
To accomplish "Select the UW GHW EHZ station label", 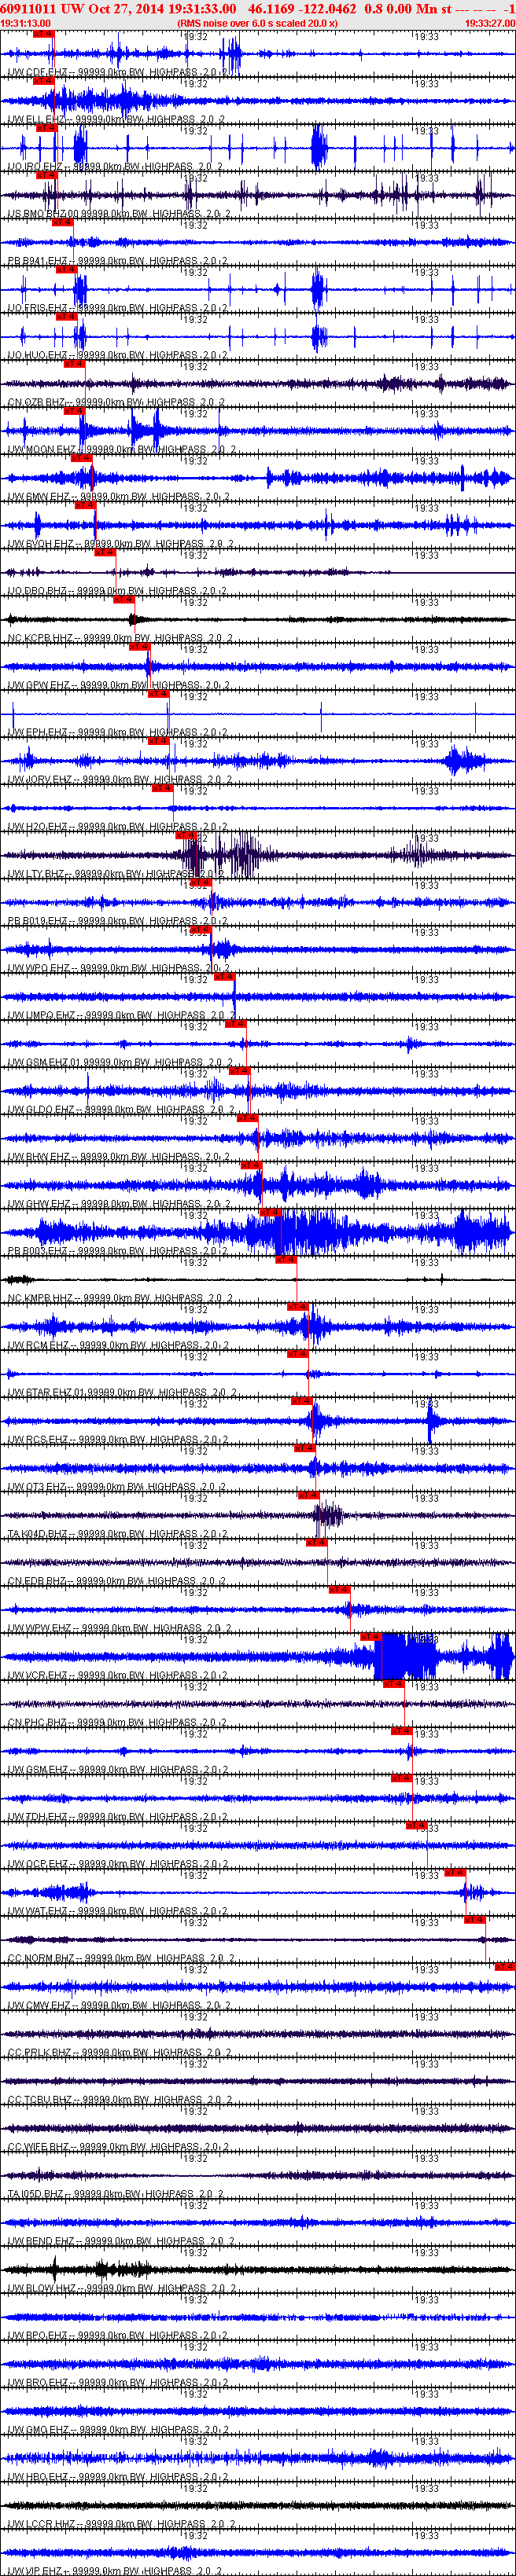I will 118,1204.
